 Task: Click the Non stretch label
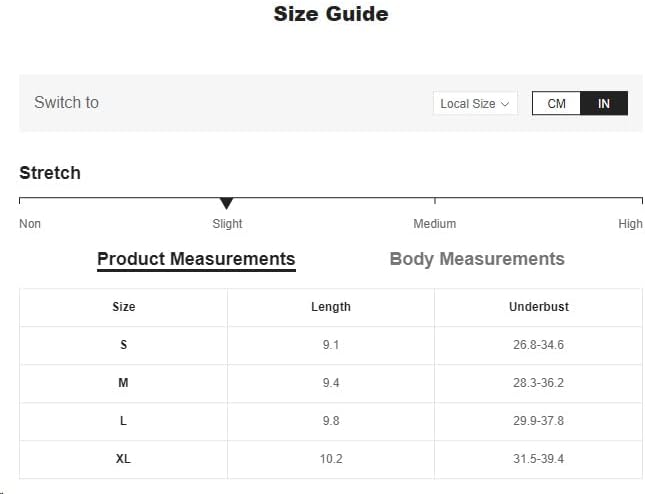30,224
